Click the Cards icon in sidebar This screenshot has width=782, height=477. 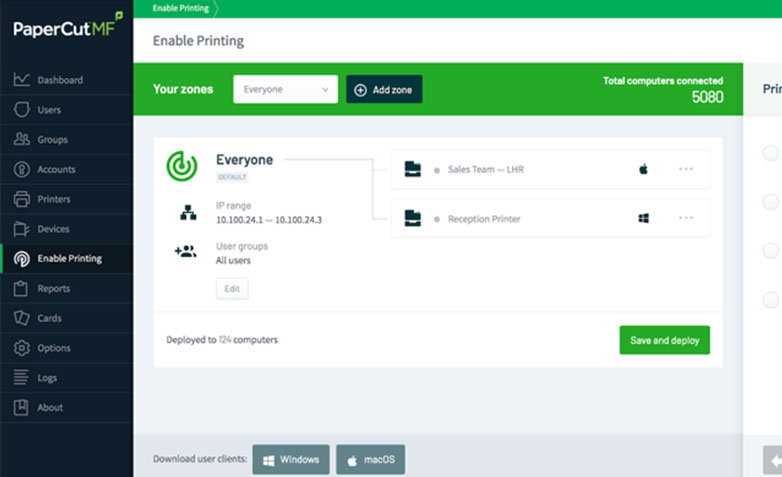point(21,318)
